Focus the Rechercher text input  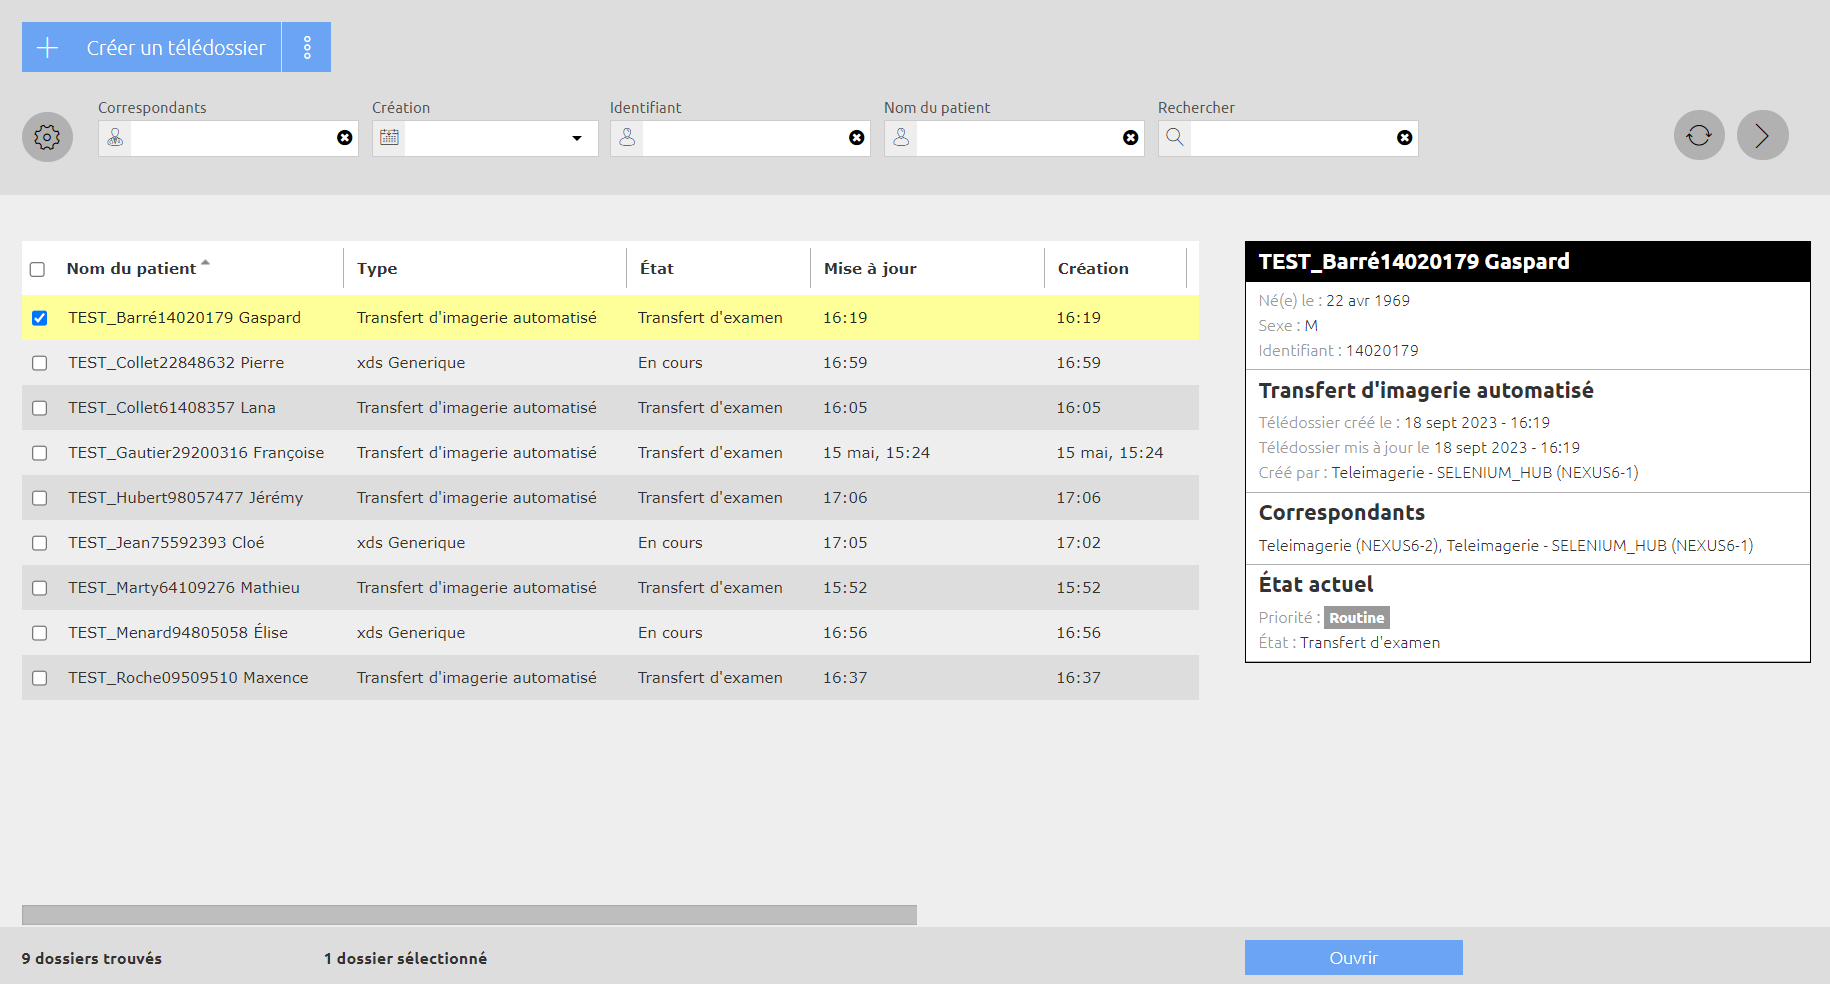[1293, 138]
